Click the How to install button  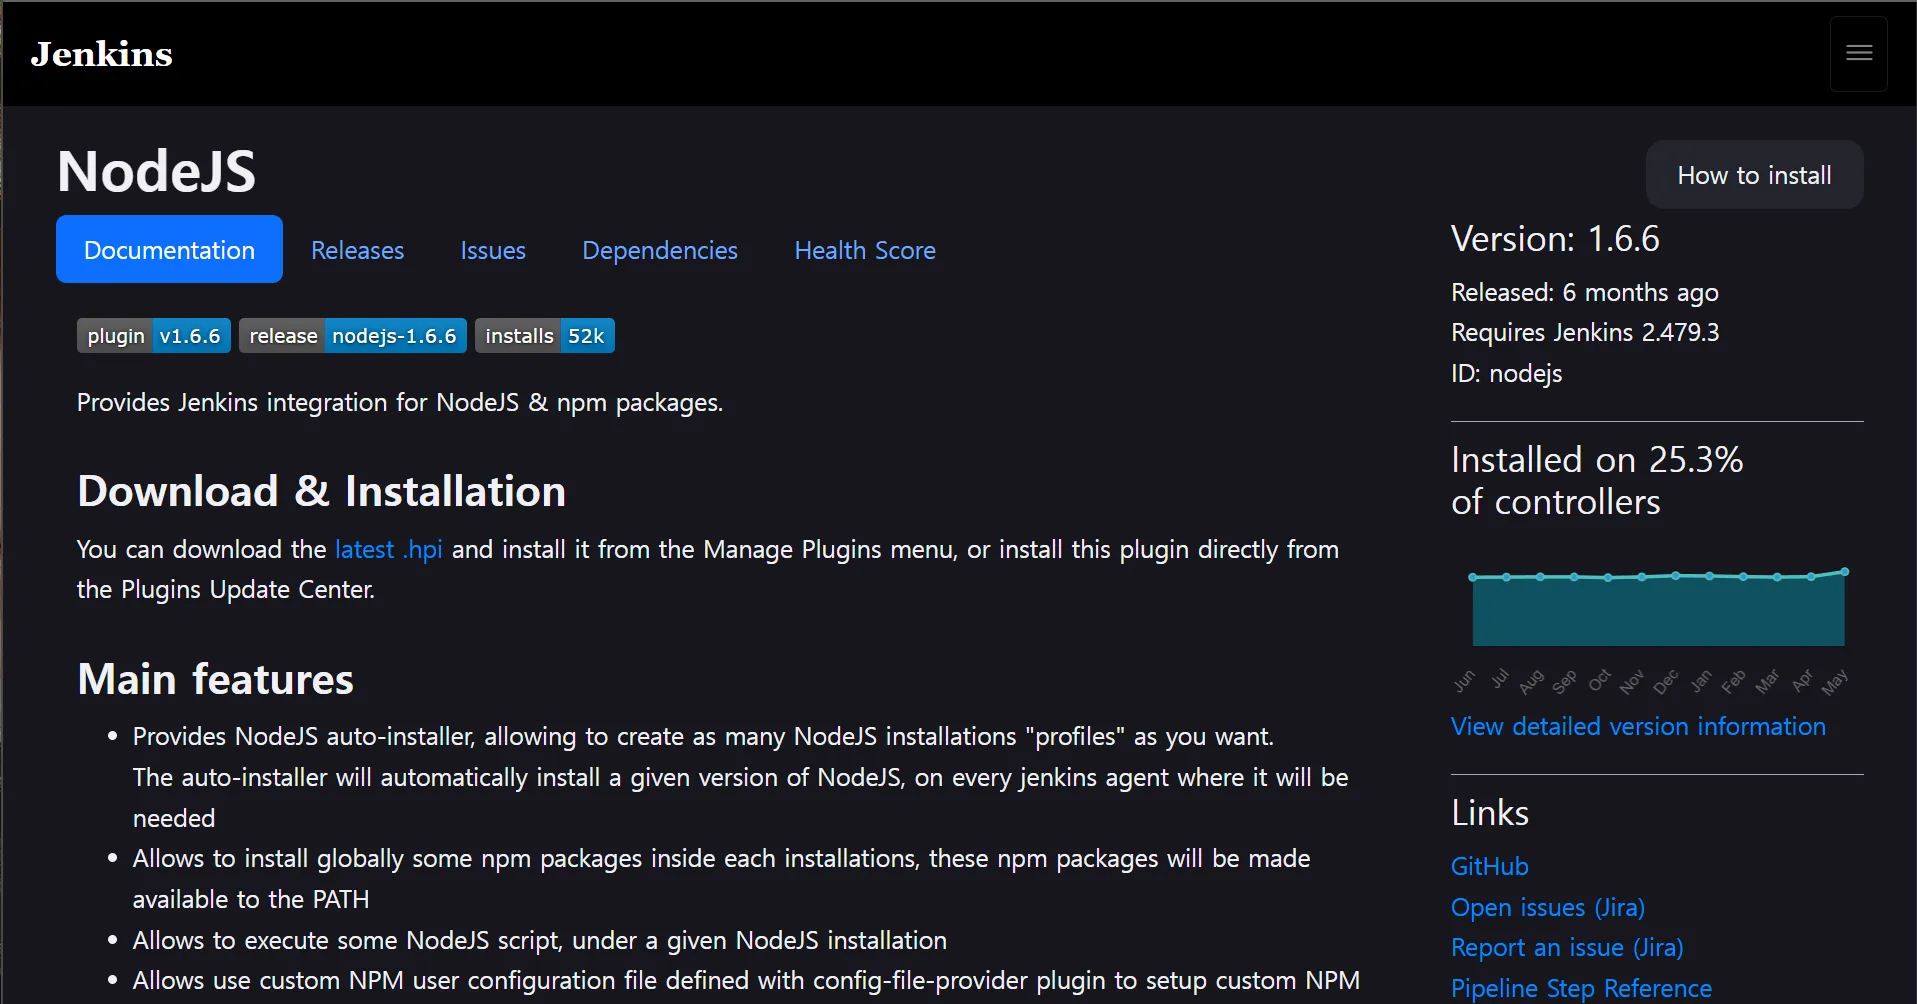pyautogui.click(x=1754, y=175)
